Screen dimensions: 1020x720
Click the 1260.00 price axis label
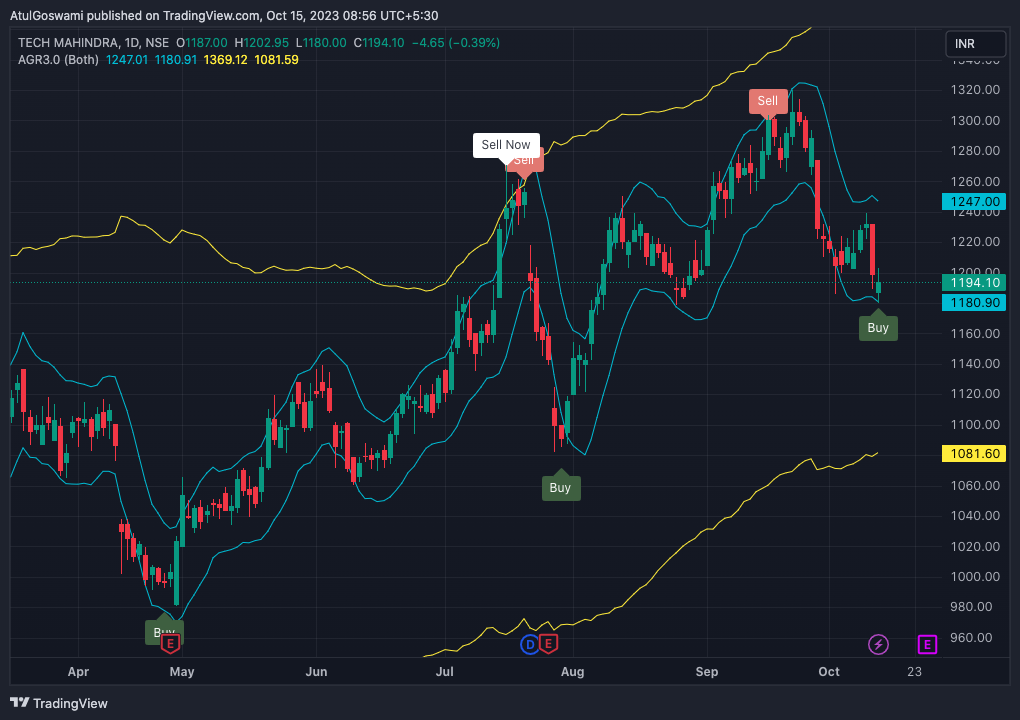[x=975, y=181]
